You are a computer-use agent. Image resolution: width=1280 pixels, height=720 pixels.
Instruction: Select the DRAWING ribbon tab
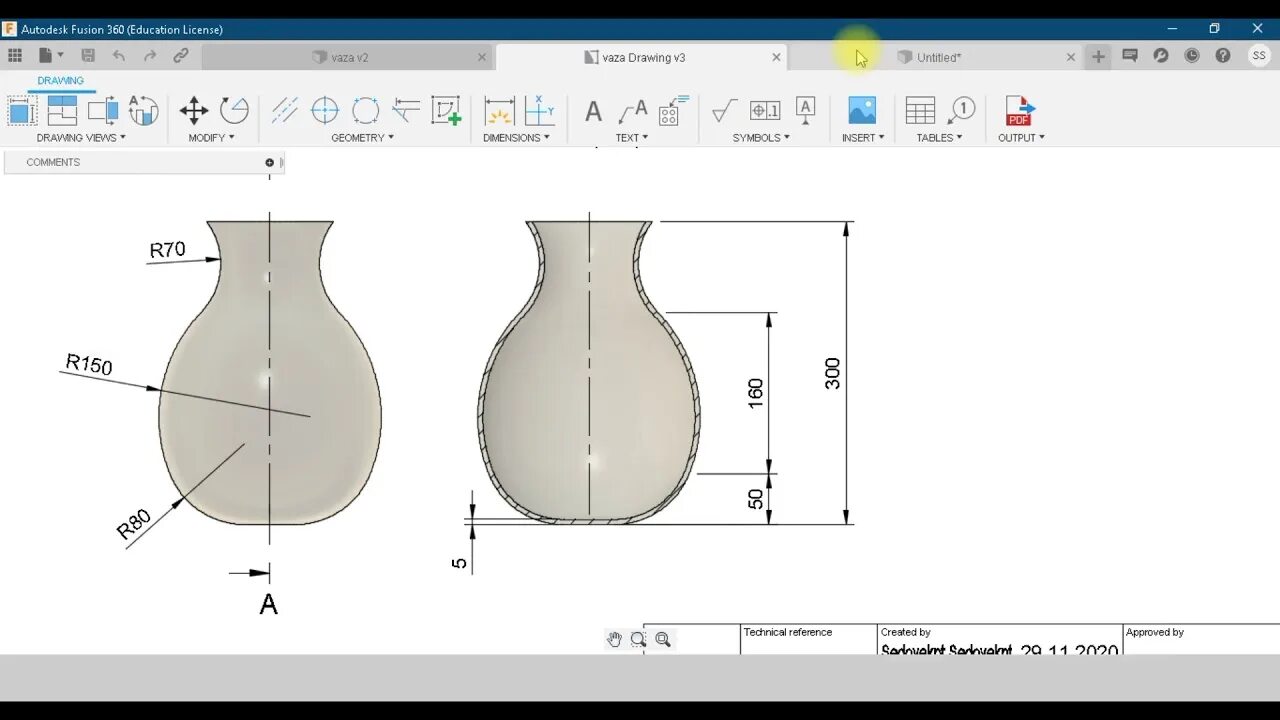[x=61, y=81]
